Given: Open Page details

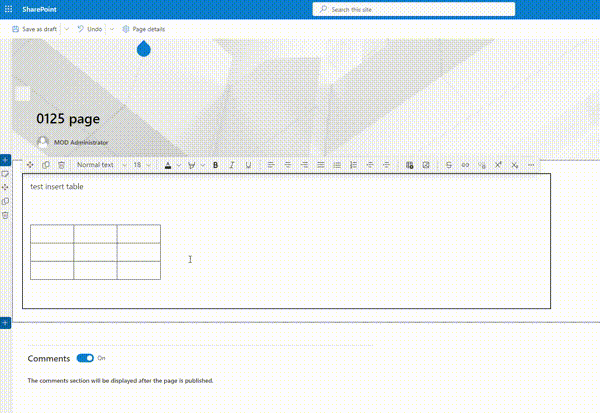Looking at the screenshot, I should click(143, 29).
